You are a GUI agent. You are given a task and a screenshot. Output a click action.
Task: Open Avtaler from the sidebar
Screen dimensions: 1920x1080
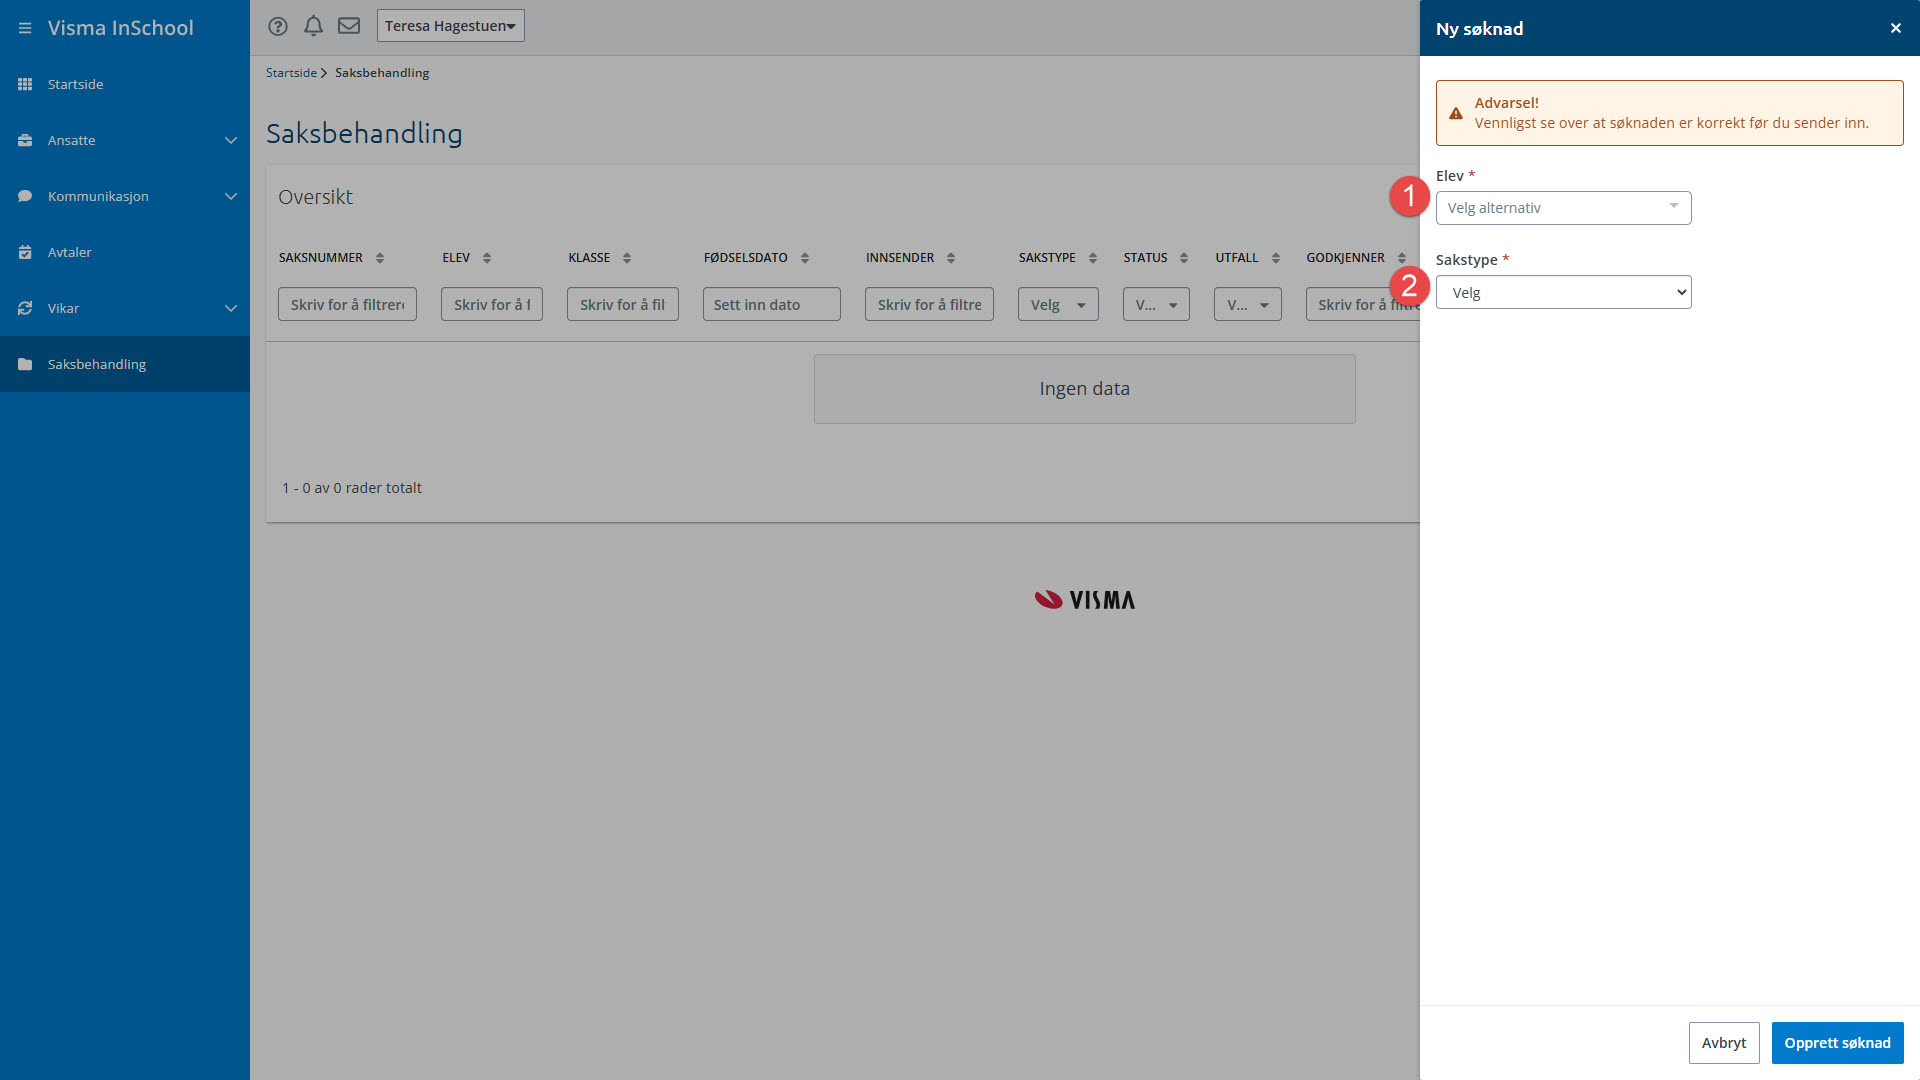pos(70,252)
